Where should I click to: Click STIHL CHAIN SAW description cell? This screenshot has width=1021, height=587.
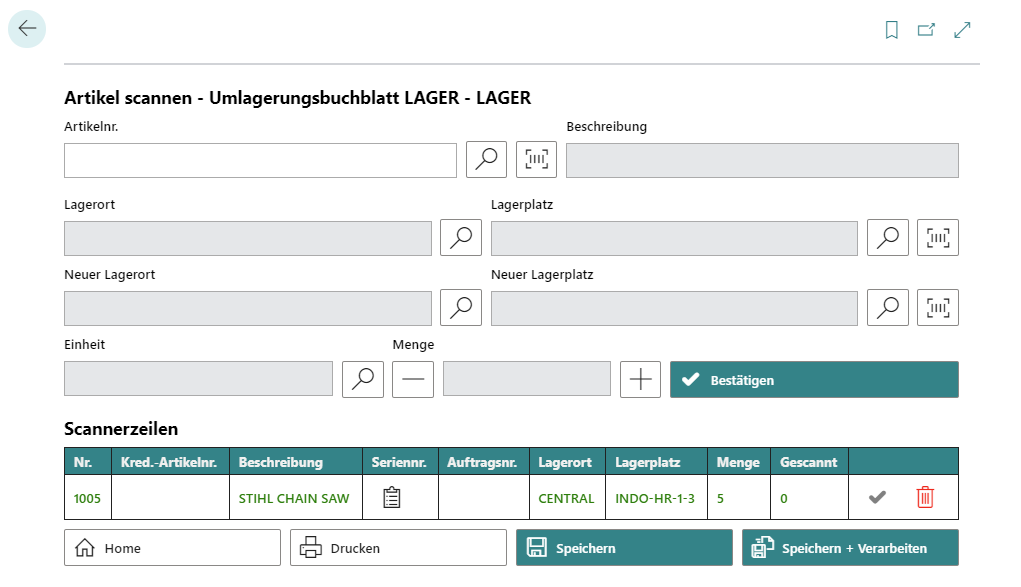point(294,498)
